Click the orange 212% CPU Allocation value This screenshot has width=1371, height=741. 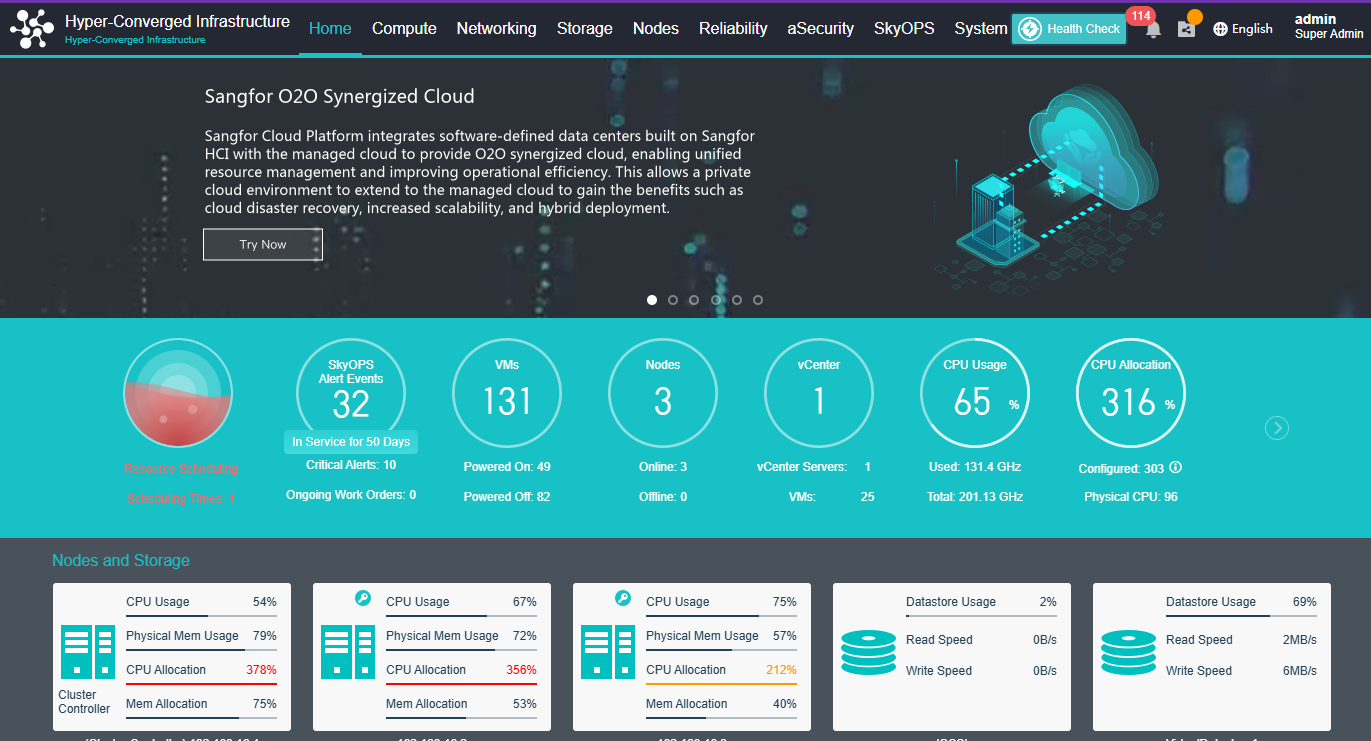[x=782, y=670]
